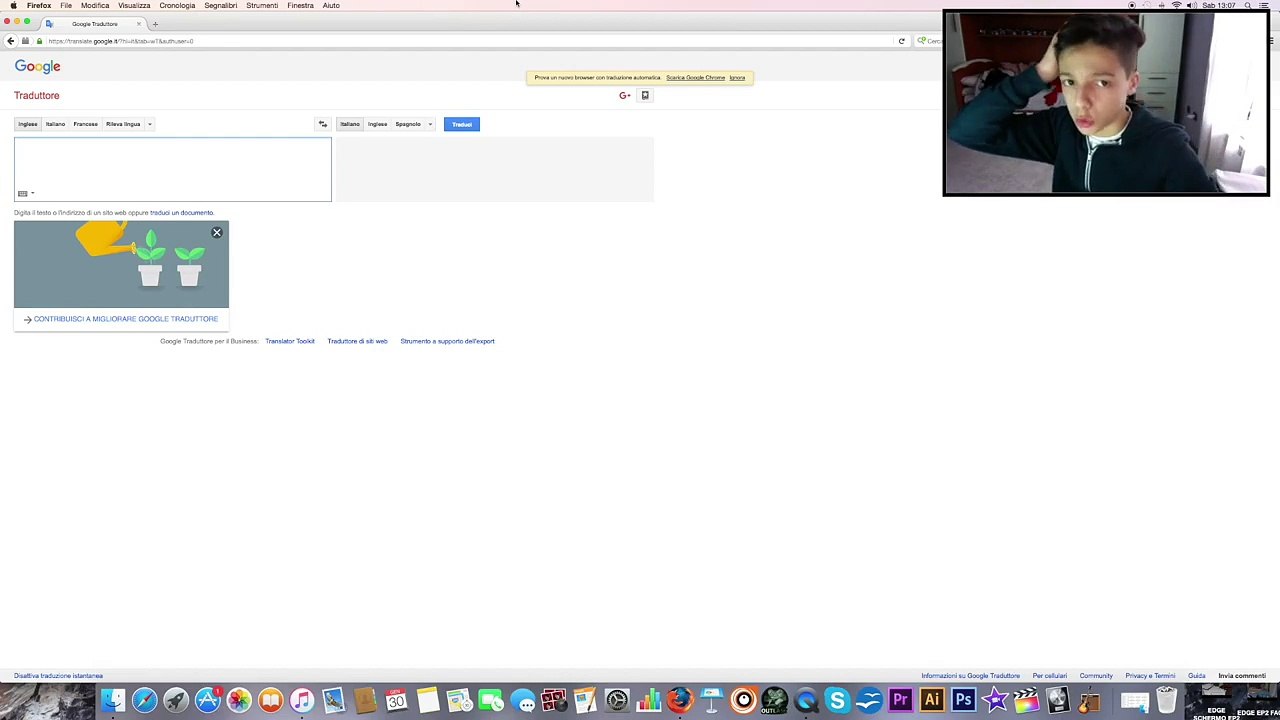Viewport: 1280px width, 720px height.
Task: Open iTunes from the Dock
Action: click(302, 700)
